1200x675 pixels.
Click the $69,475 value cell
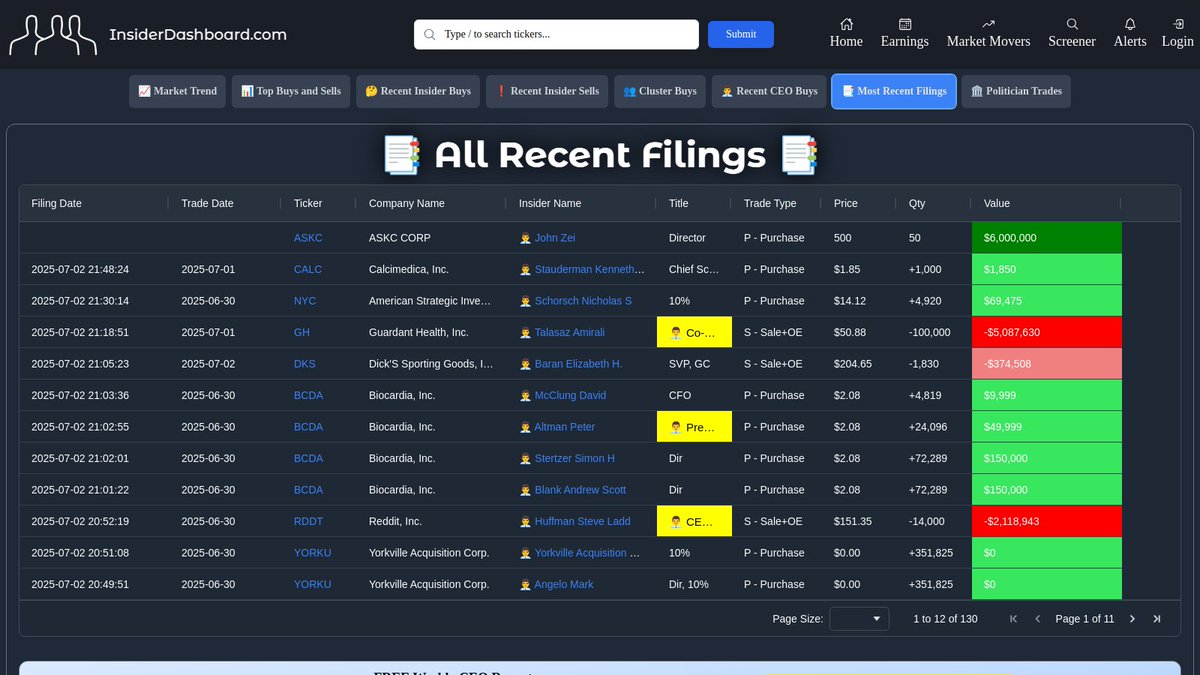pyautogui.click(x=1047, y=301)
